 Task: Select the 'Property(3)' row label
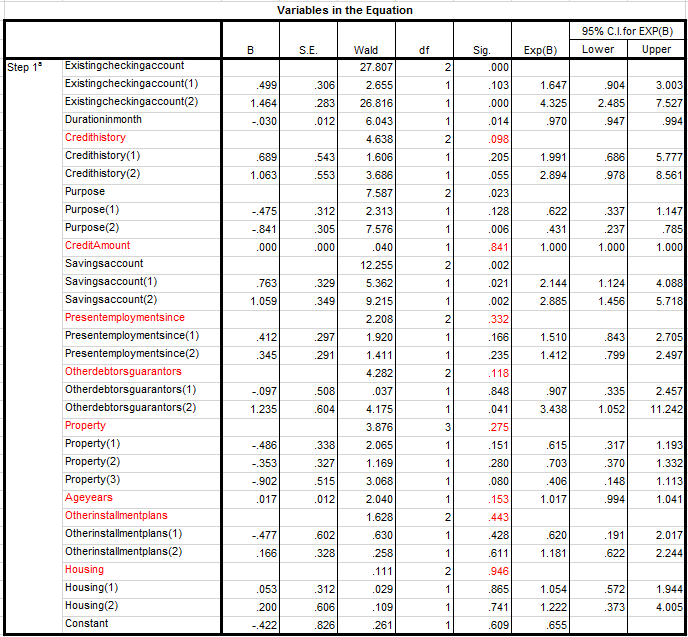point(92,479)
